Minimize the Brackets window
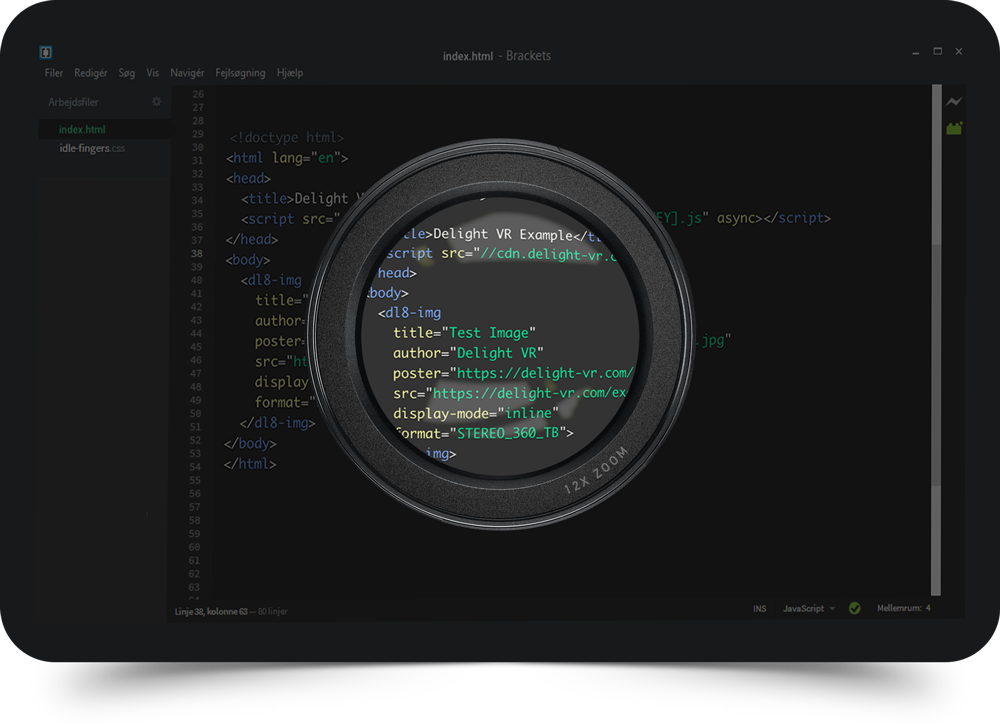 [916, 52]
